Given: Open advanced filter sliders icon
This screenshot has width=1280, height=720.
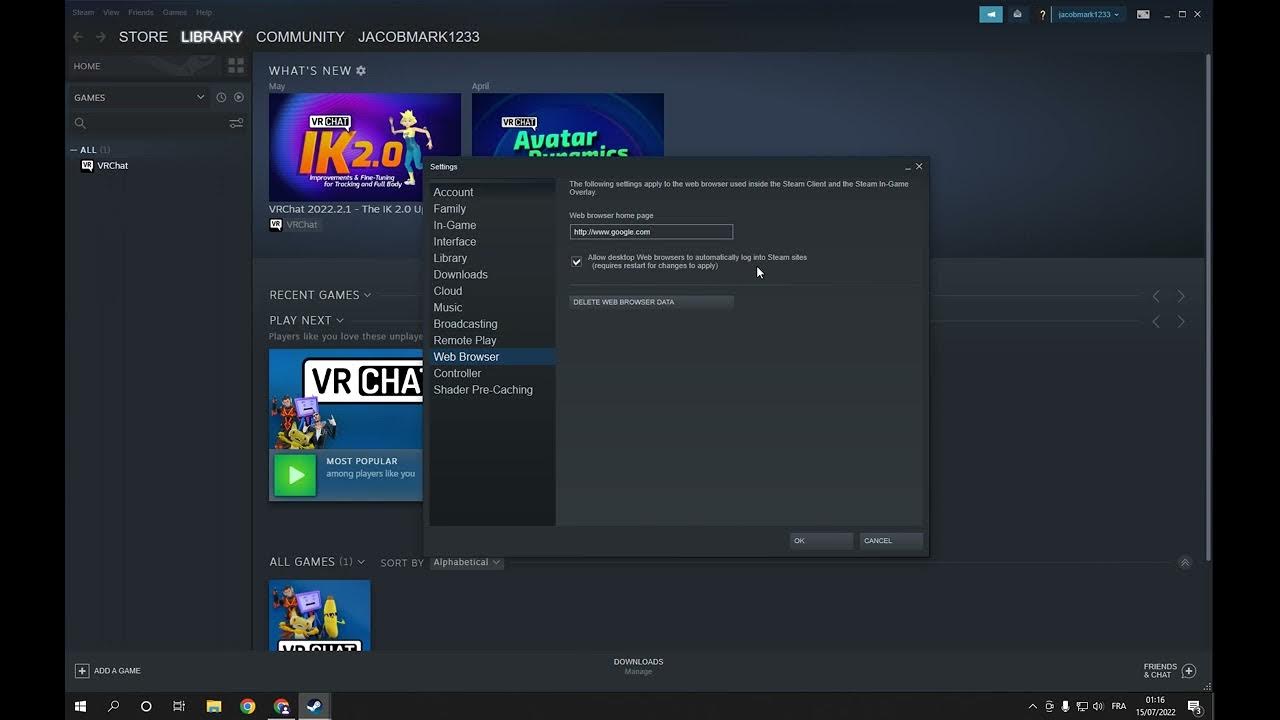Looking at the screenshot, I should [x=236, y=123].
